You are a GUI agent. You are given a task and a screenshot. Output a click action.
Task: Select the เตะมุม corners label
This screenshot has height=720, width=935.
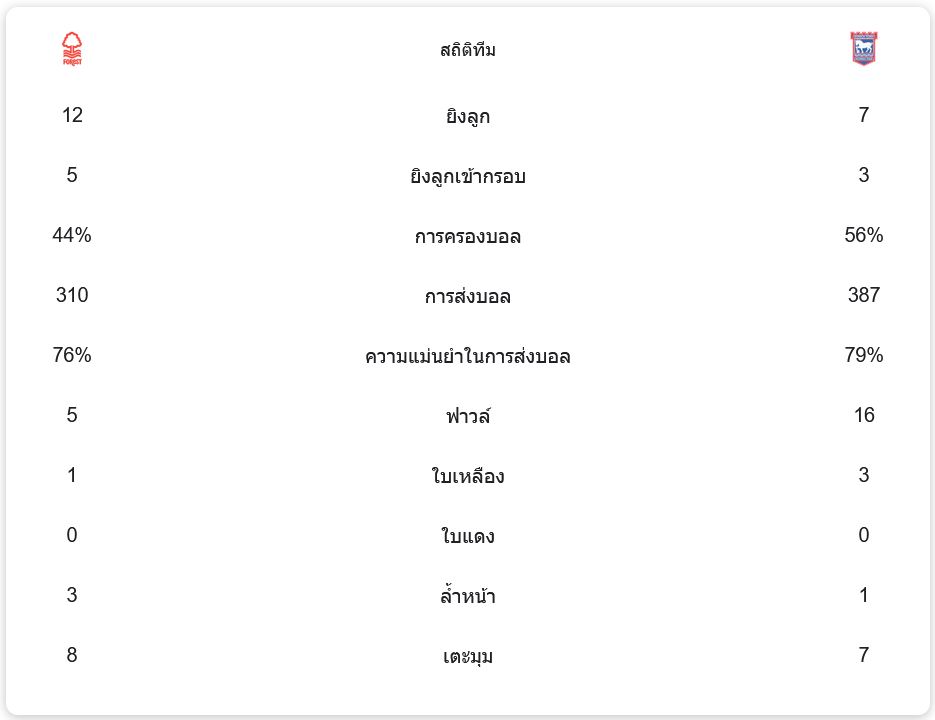[467, 656]
